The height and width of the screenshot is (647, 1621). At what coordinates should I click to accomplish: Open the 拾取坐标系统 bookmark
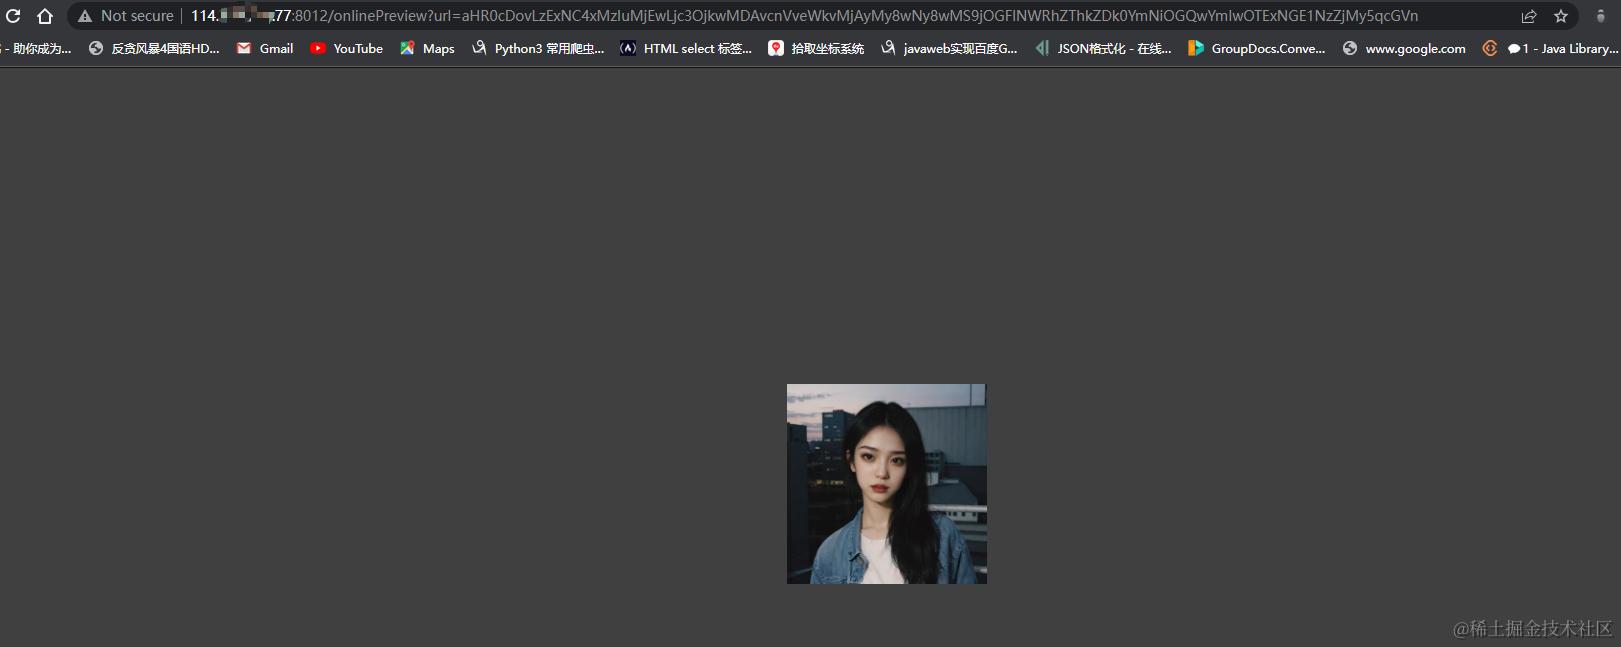[x=816, y=48]
